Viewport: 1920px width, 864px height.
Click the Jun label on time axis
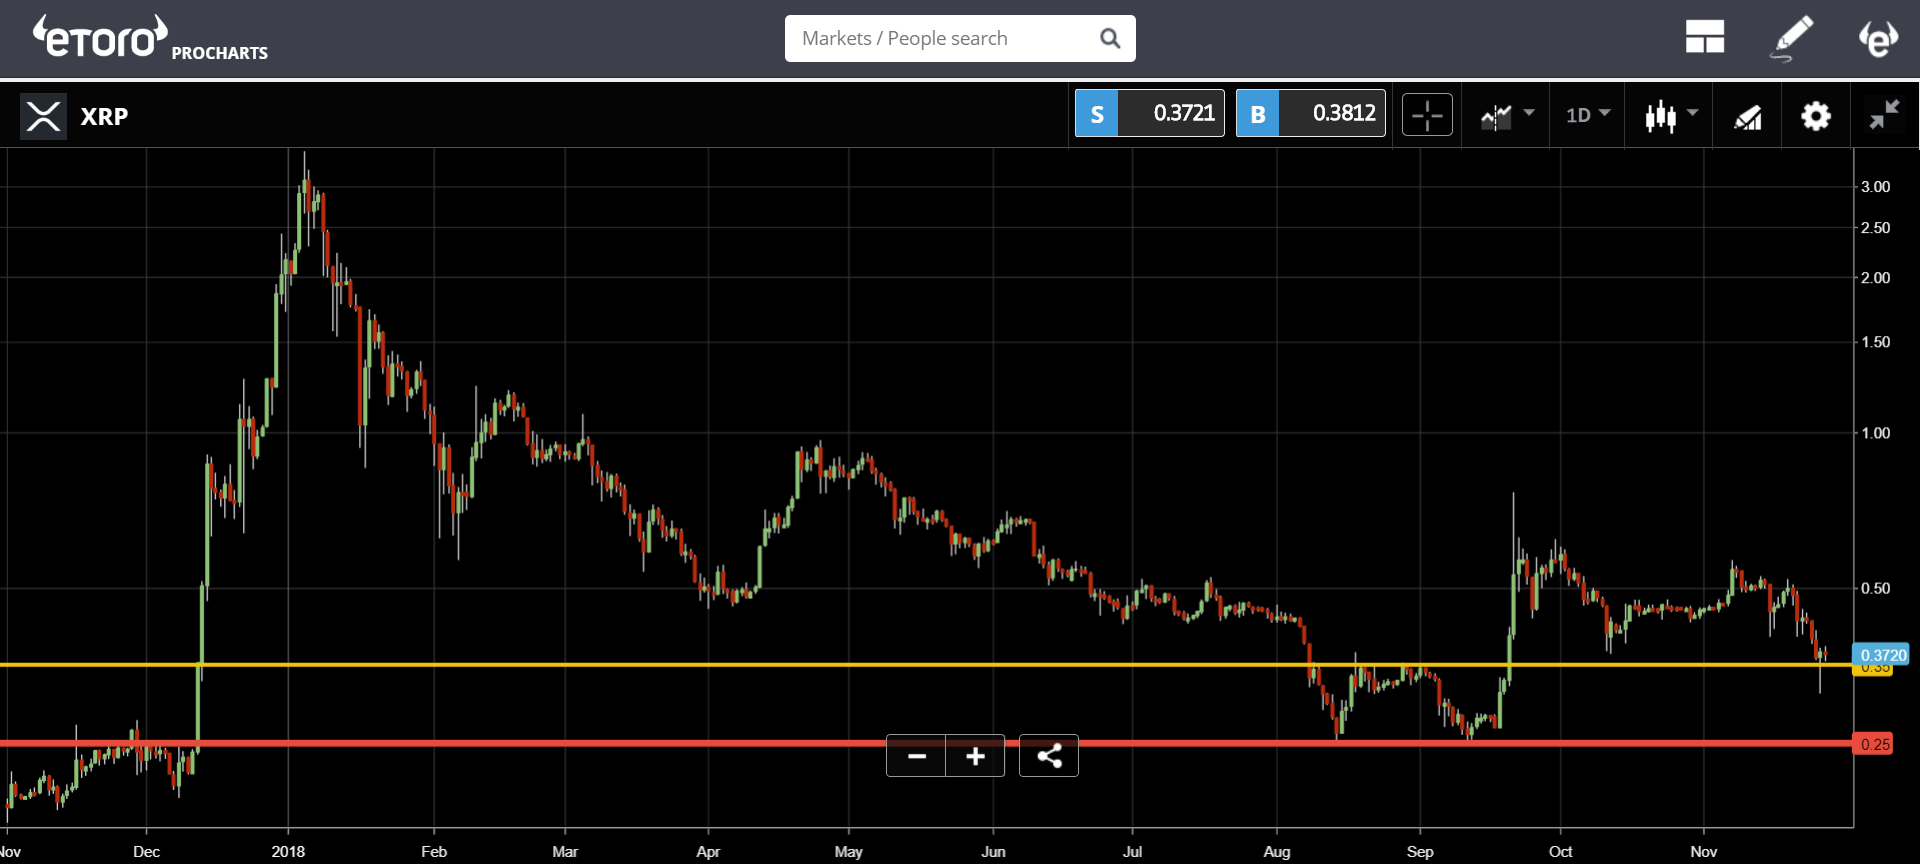pos(993,851)
